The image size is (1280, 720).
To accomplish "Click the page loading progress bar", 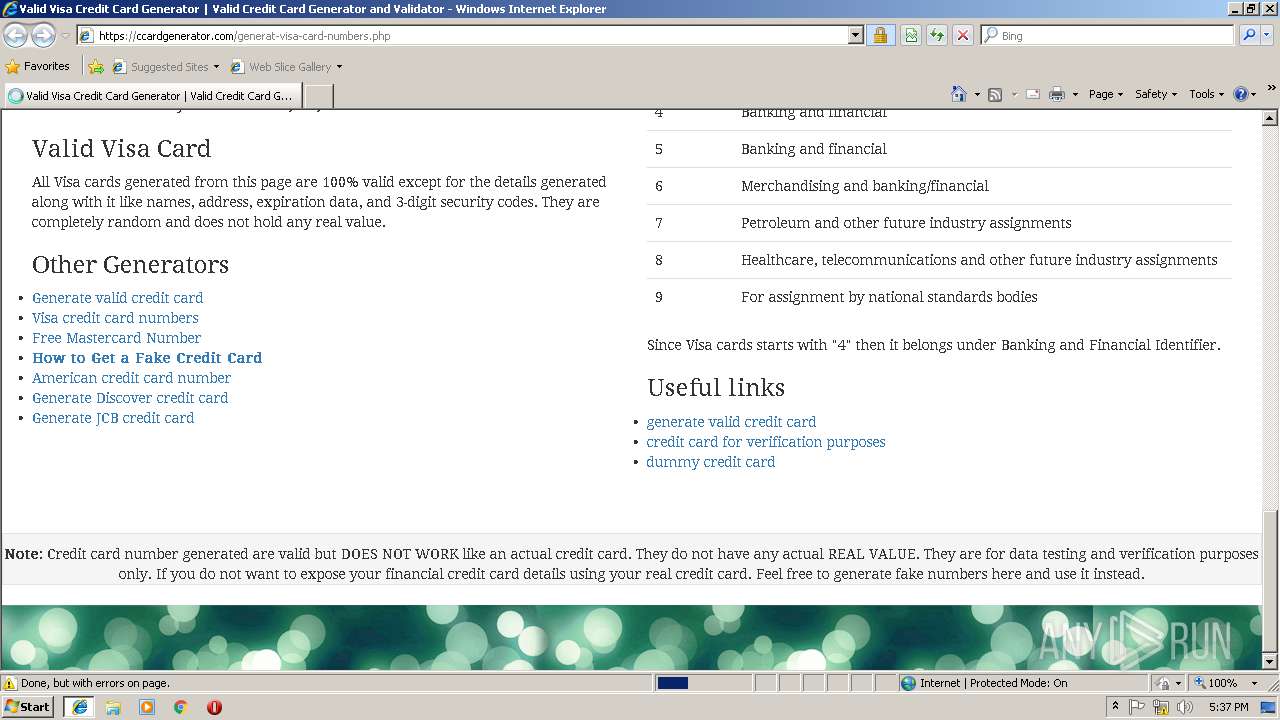I will [703, 683].
